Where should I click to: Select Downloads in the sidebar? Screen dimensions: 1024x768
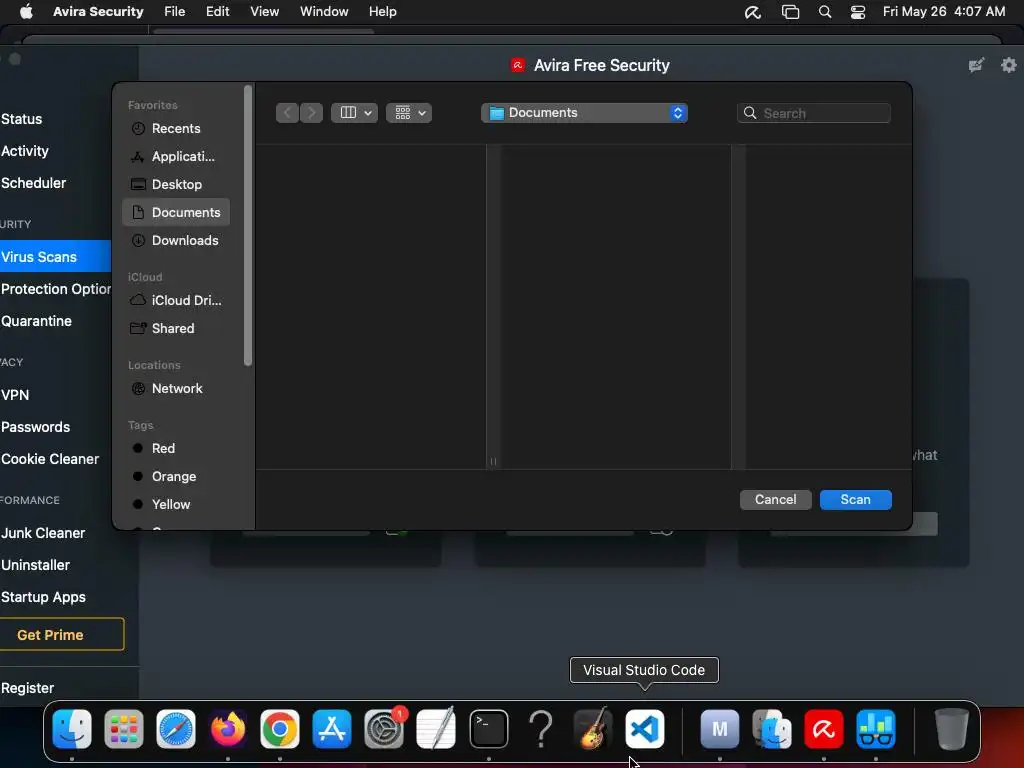pos(176,240)
